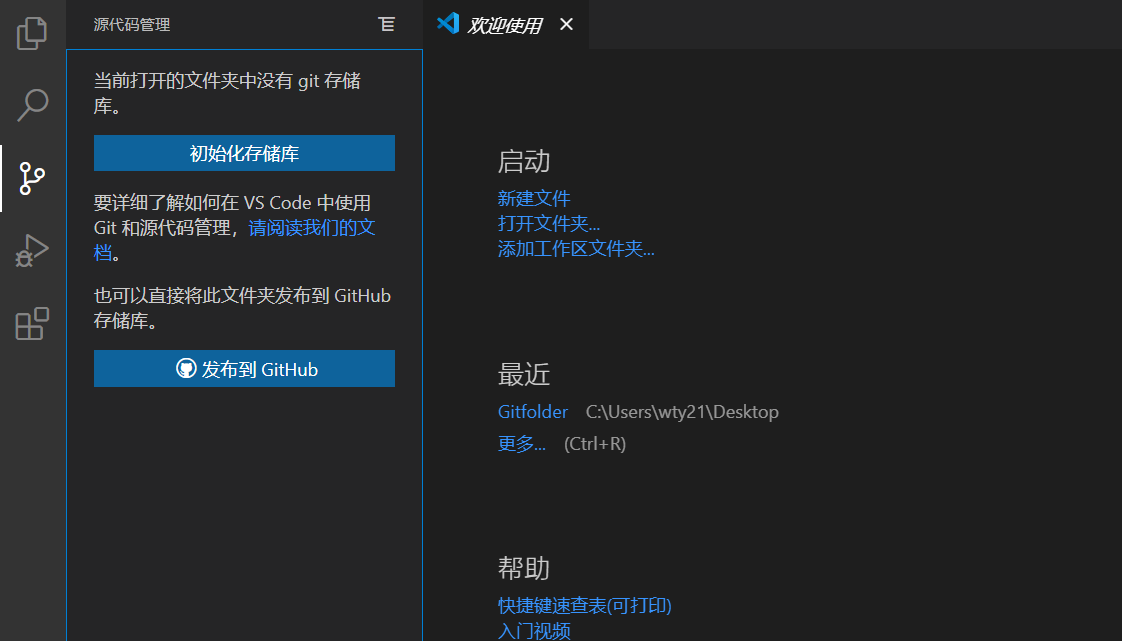Viewport: 1122px width, 641px height.
Task: Select the Source Control branch icon
Action: [x=32, y=178]
